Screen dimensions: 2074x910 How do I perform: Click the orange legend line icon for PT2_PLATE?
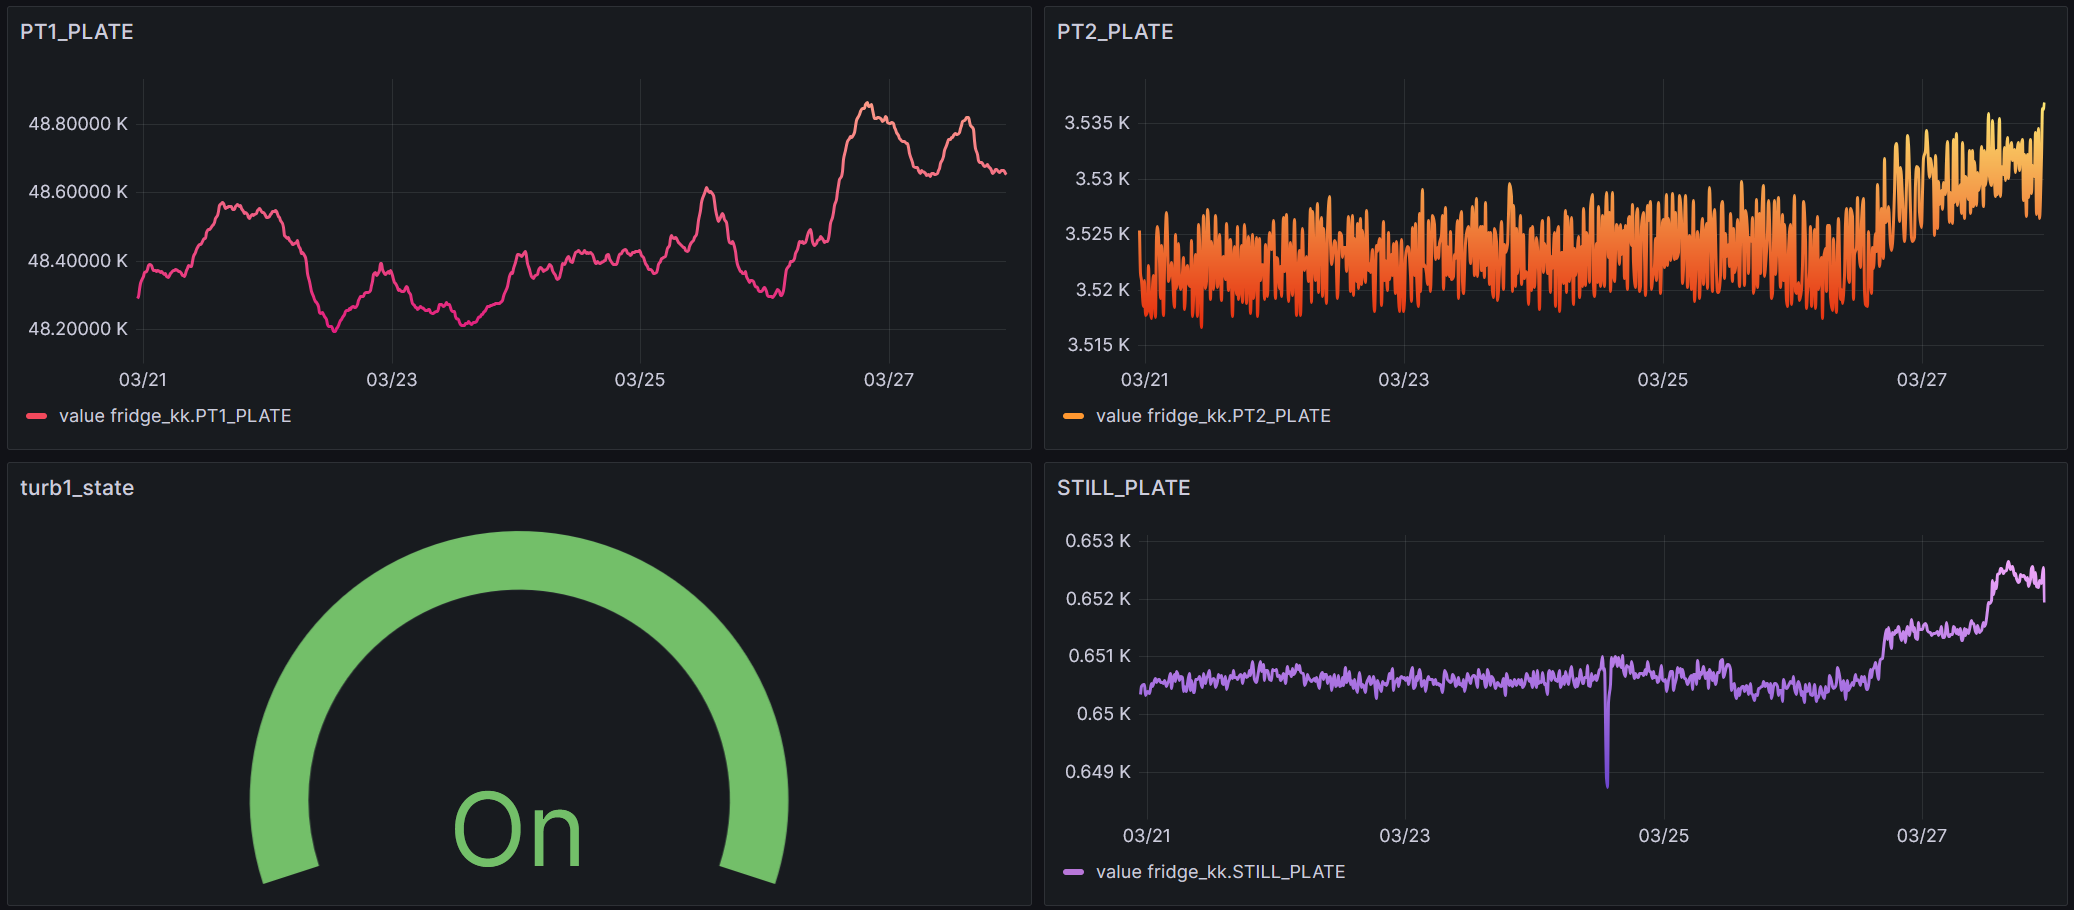[1072, 416]
